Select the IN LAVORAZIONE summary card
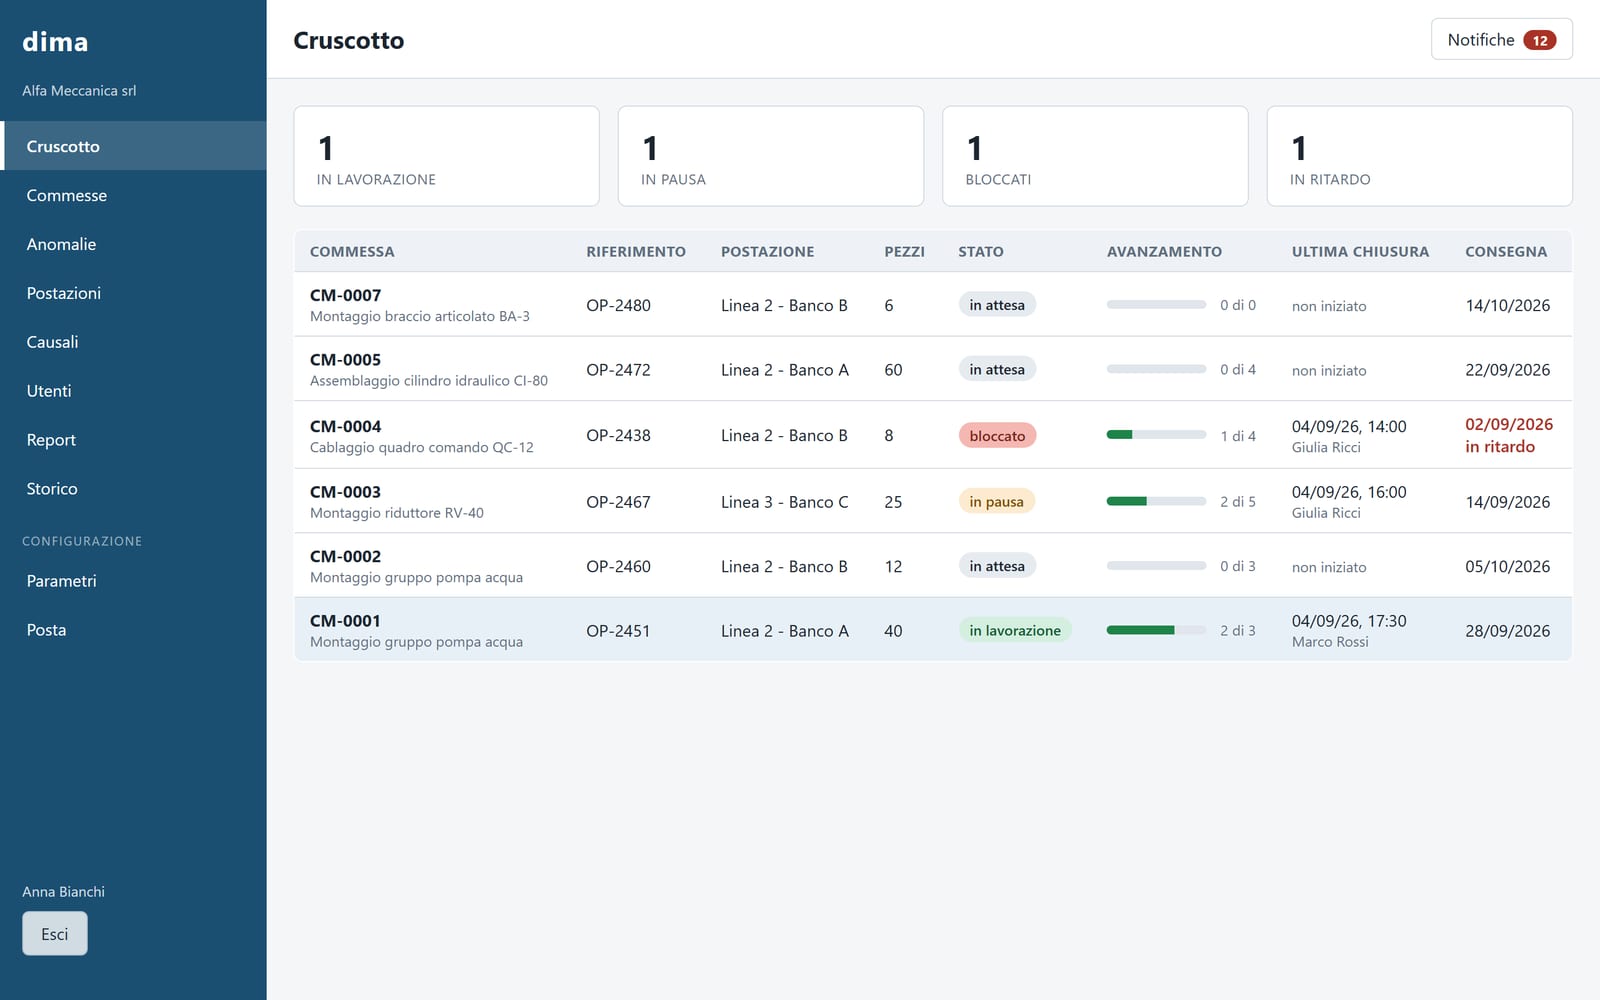Screen dimensions: 1600x1000 [446, 156]
